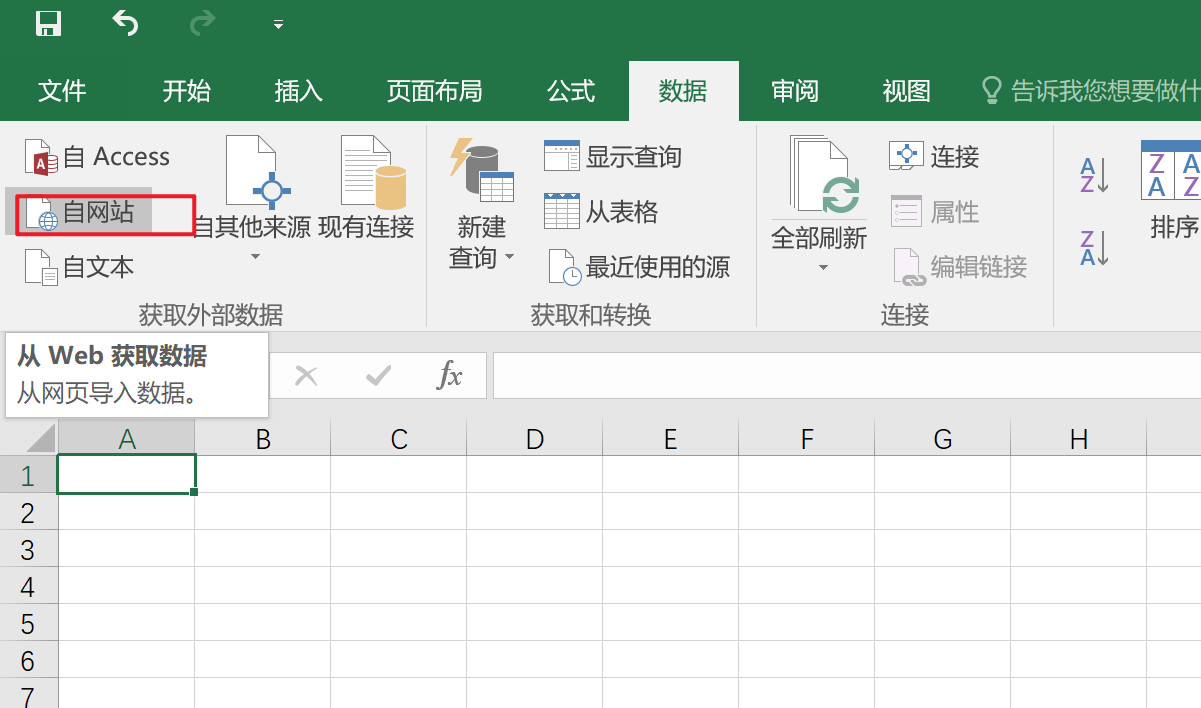
Task: Select column G header
Action: coord(943,438)
